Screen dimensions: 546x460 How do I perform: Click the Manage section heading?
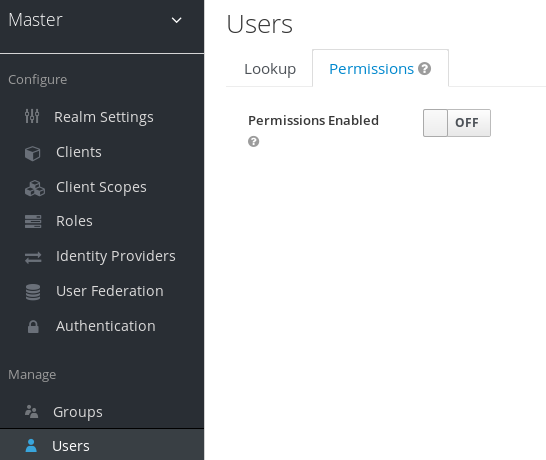(x=32, y=375)
